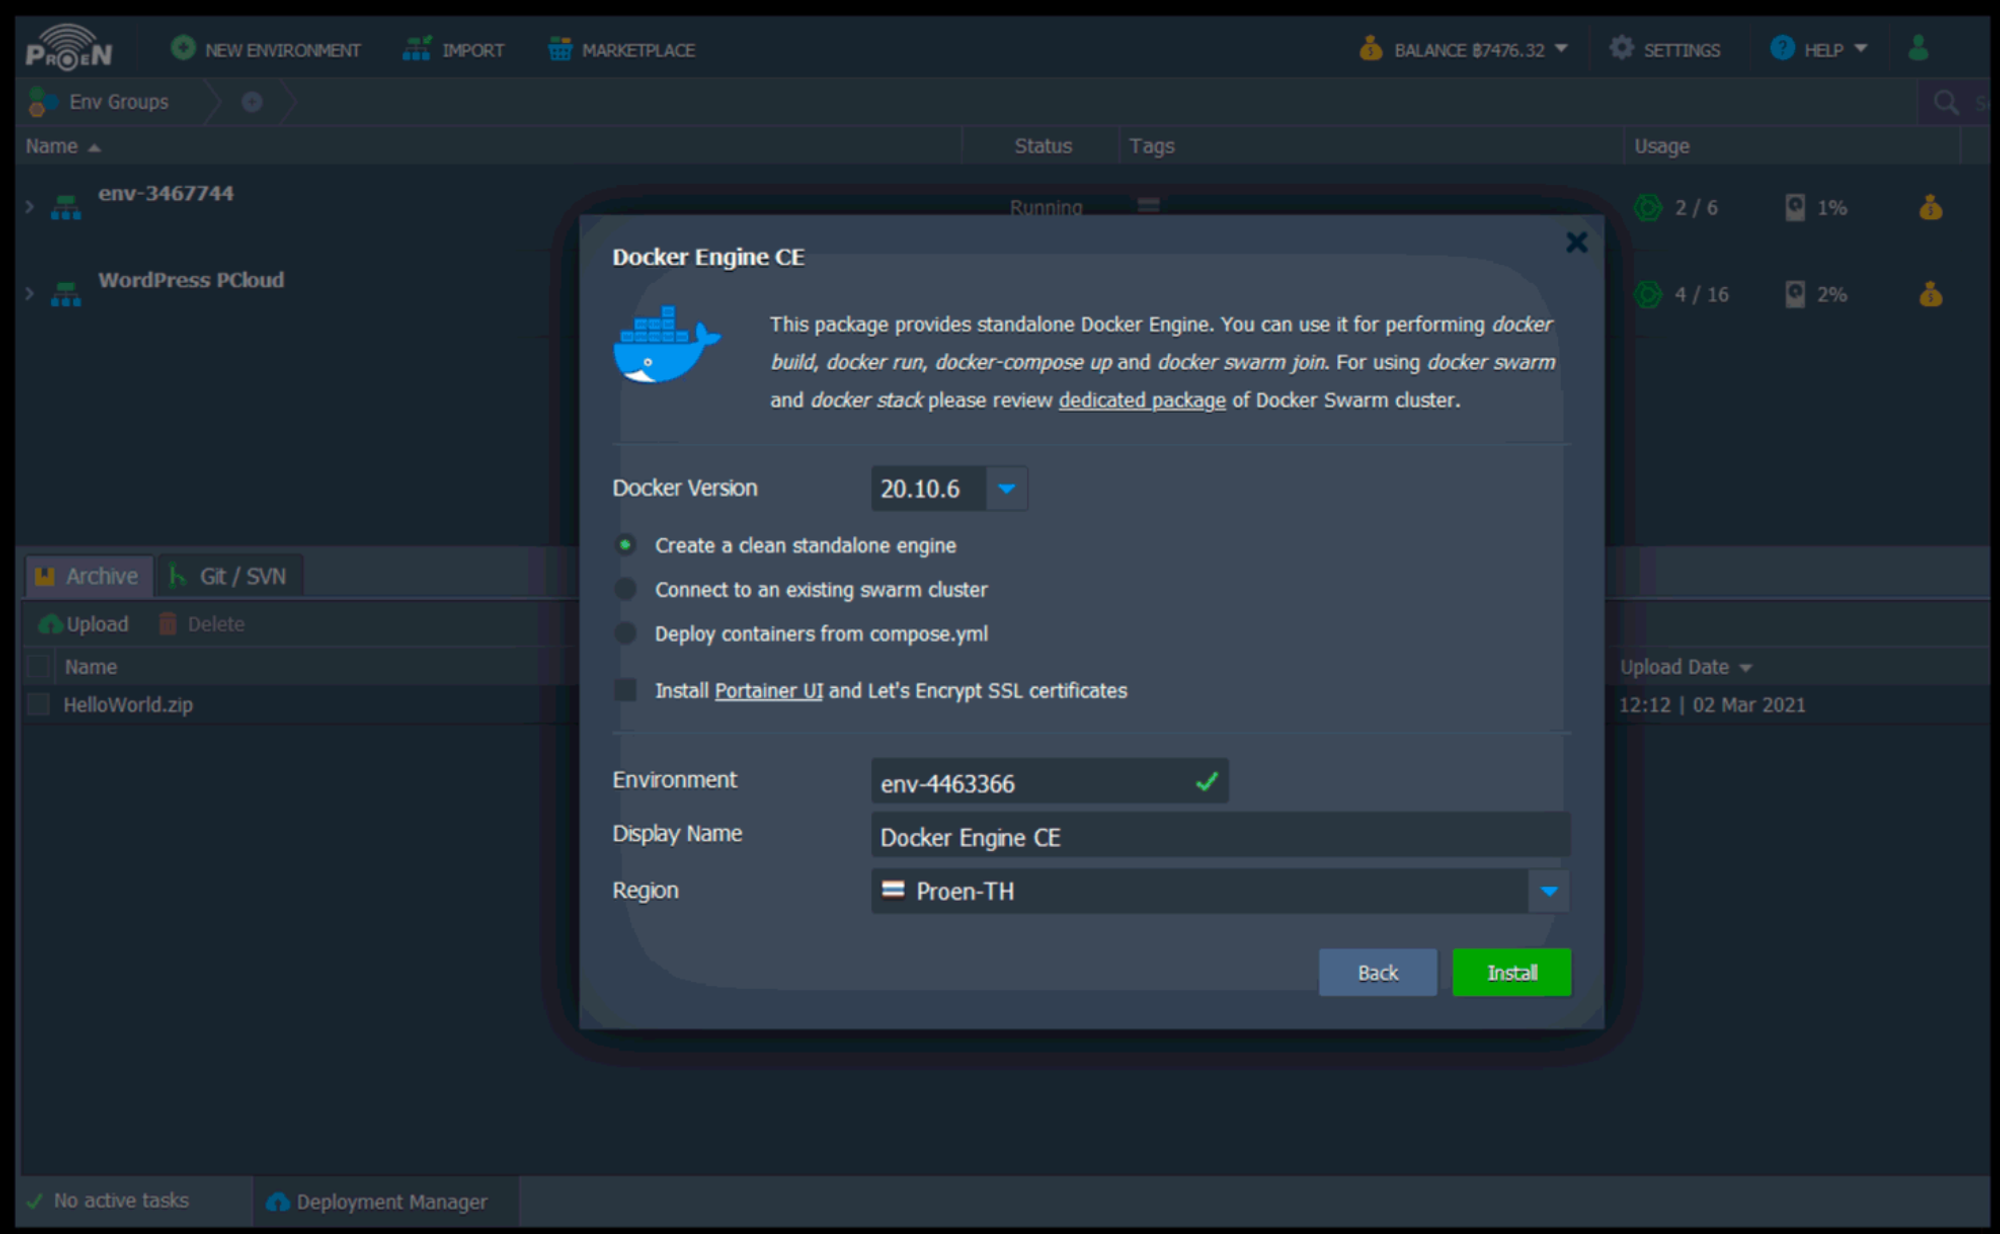The width and height of the screenshot is (2000, 1234).
Task: Click the search magnifier icon
Action: point(1945,102)
